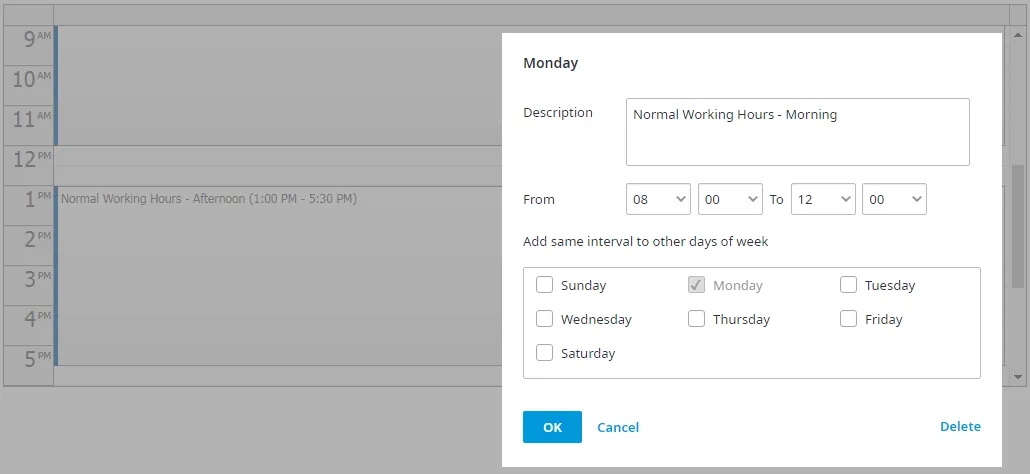Select the Friday checkbox
This screenshot has width=1030, height=474.
click(x=848, y=319)
